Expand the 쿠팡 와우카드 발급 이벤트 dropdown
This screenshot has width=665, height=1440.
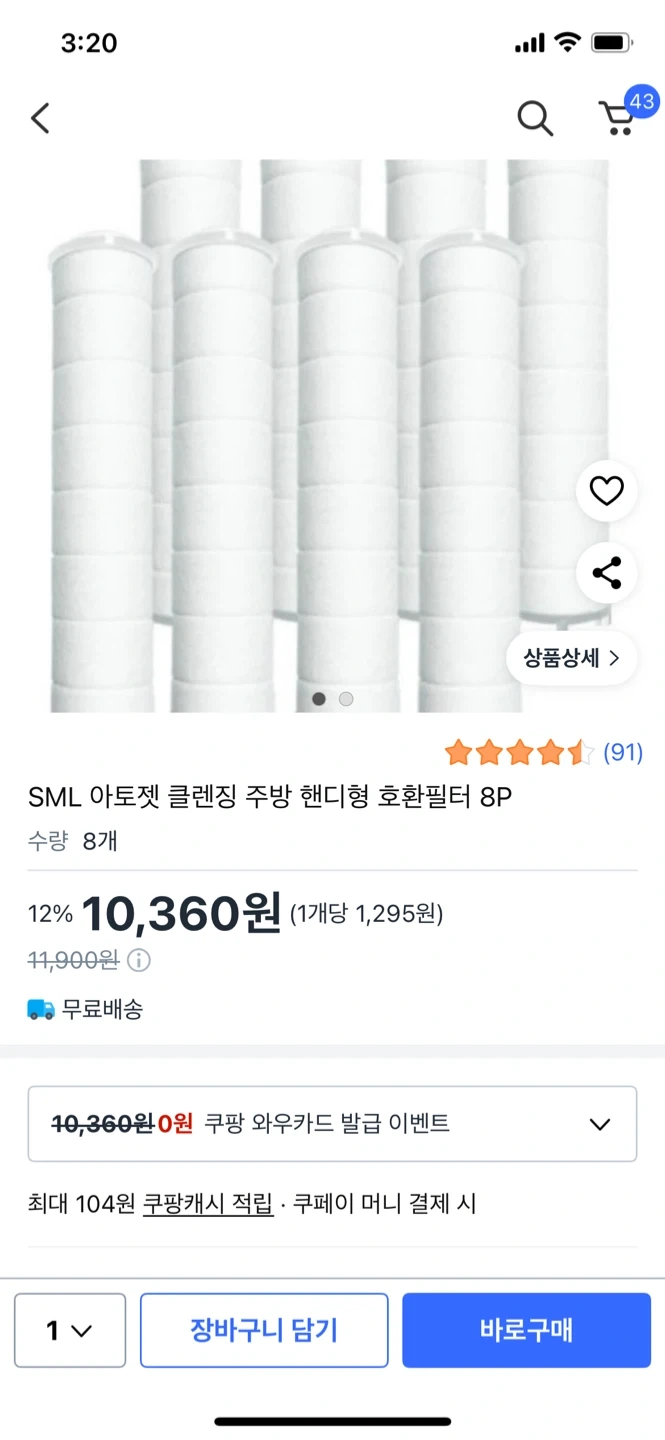332,1124
